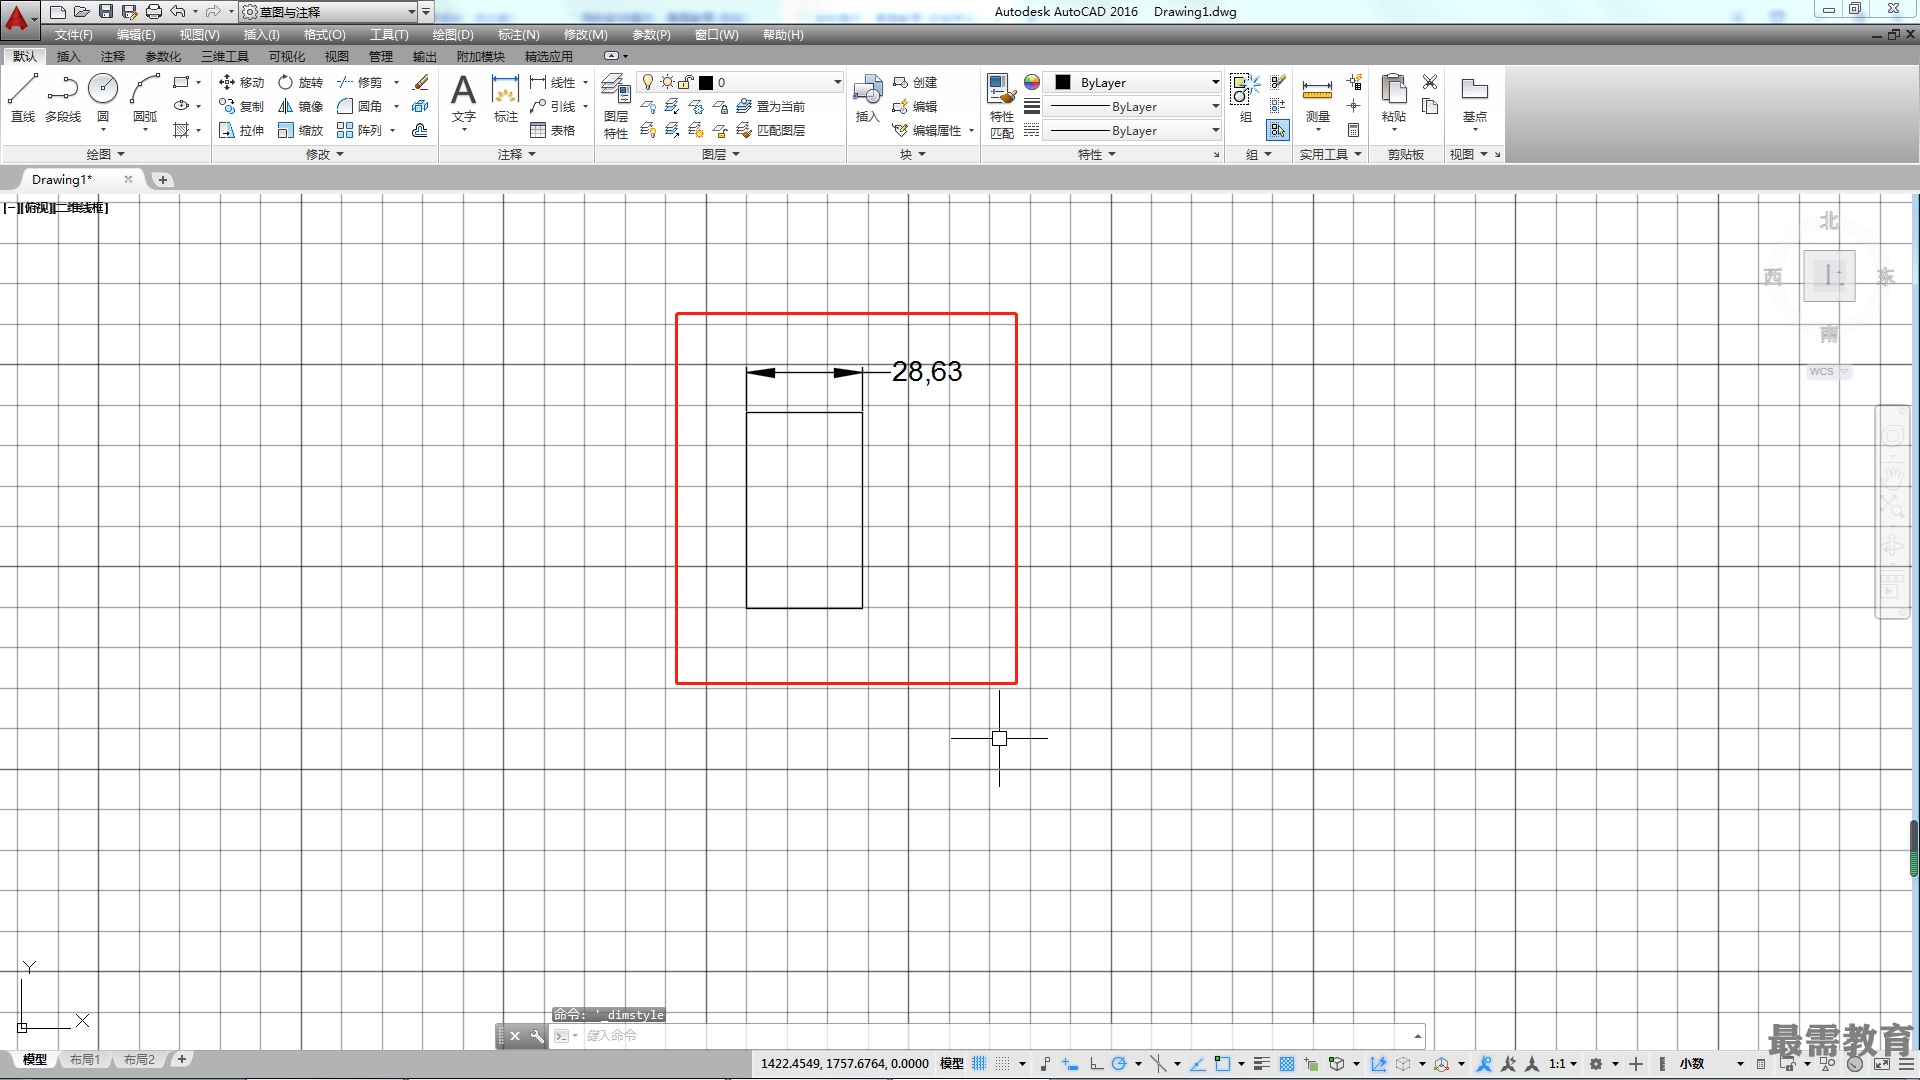
Task: Toggle ortho mode in status bar
Action: (x=1096, y=1063)
